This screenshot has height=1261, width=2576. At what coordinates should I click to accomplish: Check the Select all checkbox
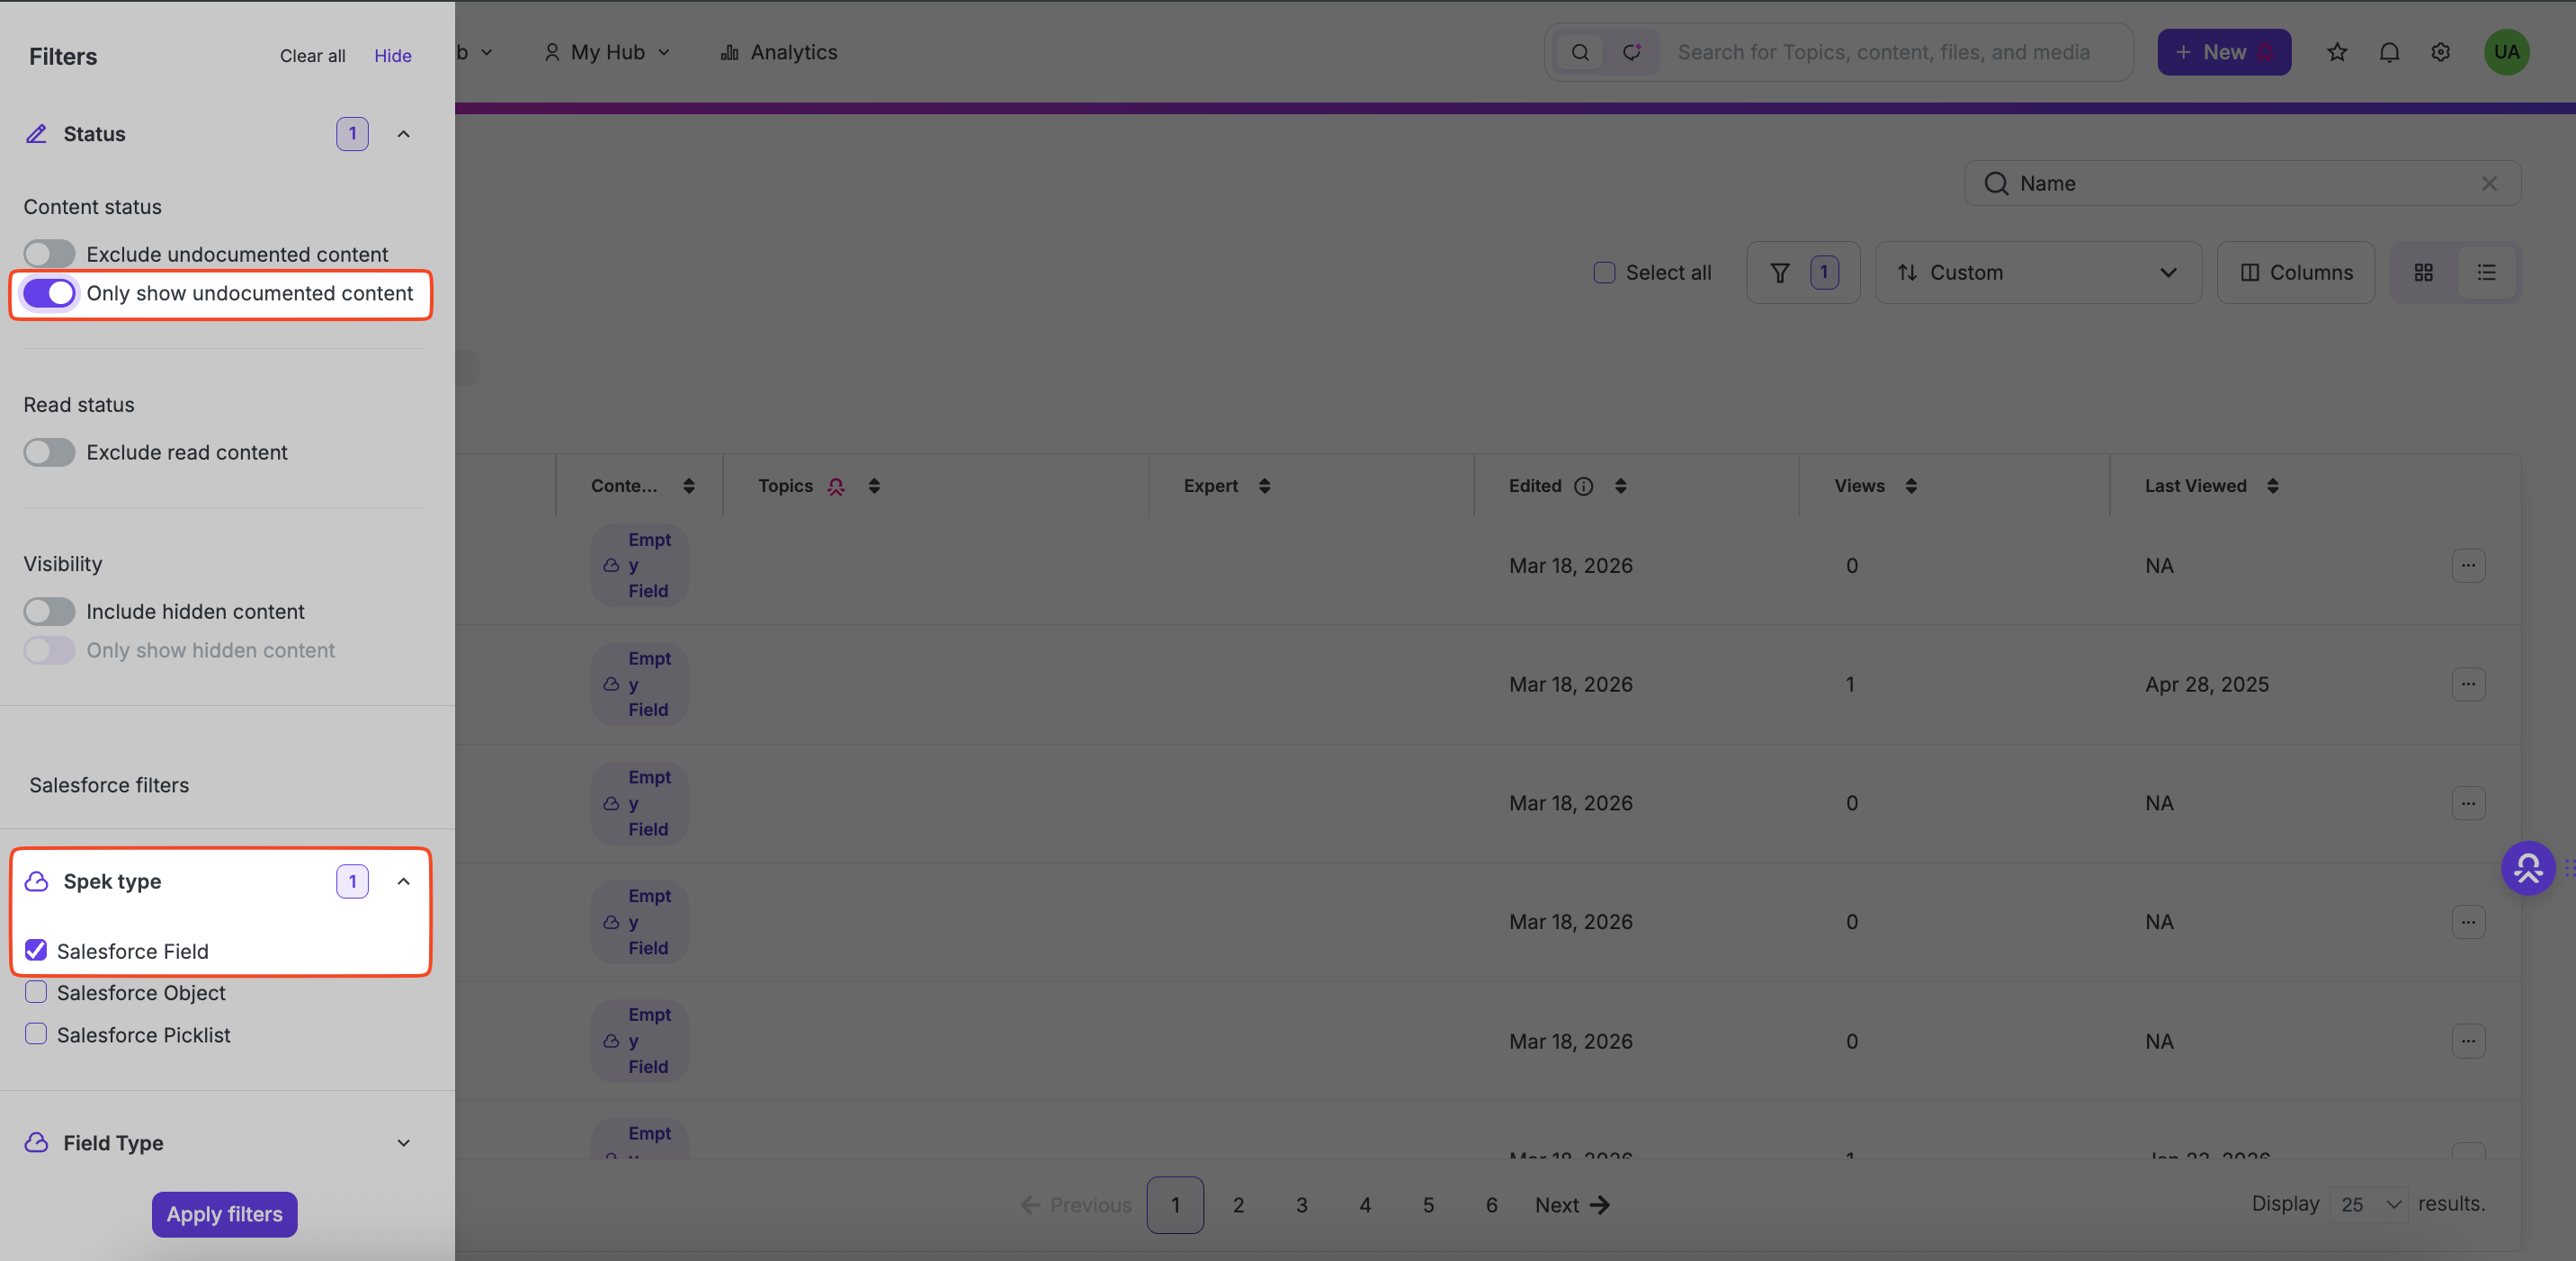(1604, 272)
